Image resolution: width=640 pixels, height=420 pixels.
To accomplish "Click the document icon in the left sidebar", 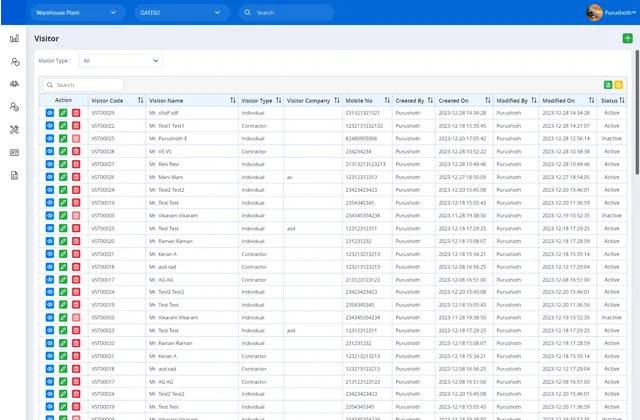I will pos(14,175).
